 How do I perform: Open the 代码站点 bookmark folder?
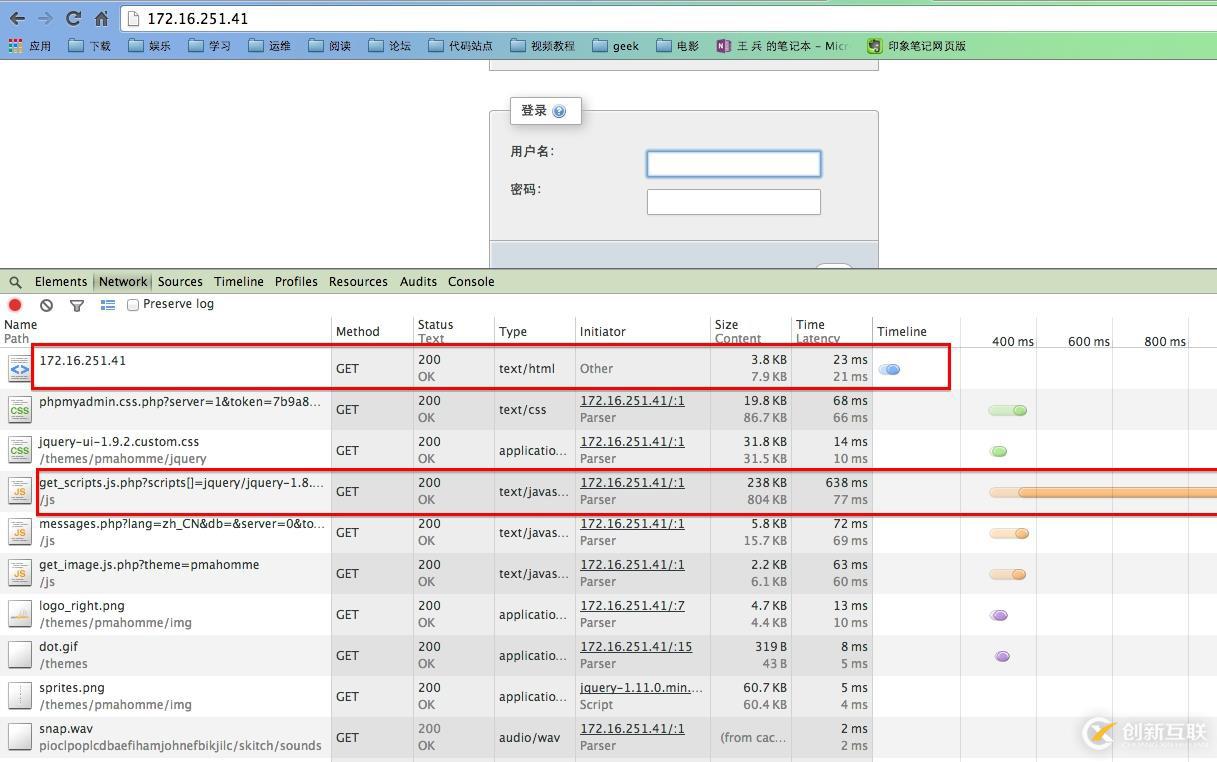click(461, 46)
